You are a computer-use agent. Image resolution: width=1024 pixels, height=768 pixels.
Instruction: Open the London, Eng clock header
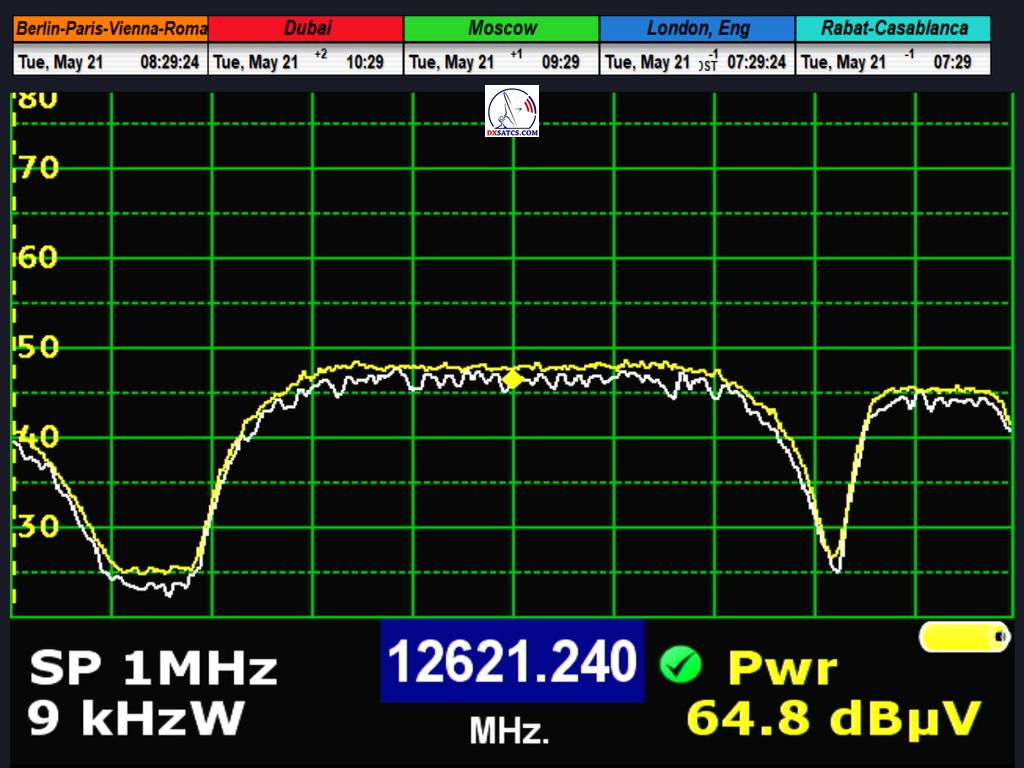pyautogui.click(x=698, y=28)
